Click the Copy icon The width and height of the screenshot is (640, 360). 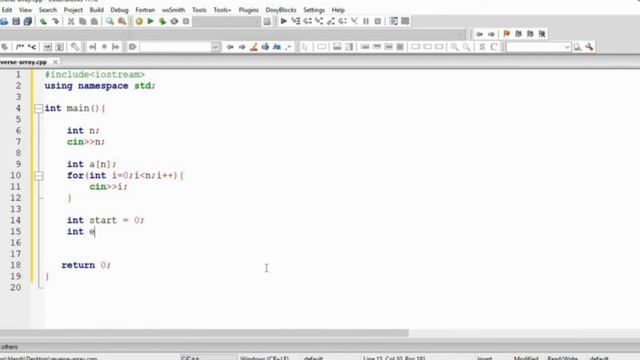click(x=82, y=21)
